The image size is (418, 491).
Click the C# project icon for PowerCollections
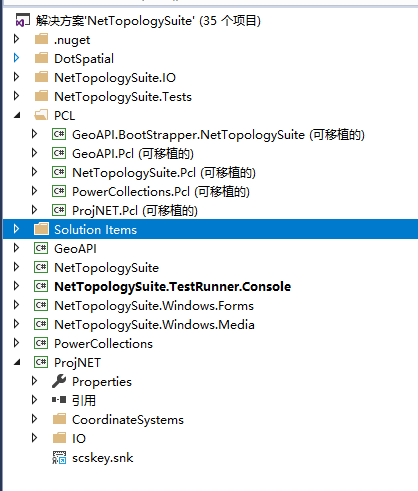point(41,343)
